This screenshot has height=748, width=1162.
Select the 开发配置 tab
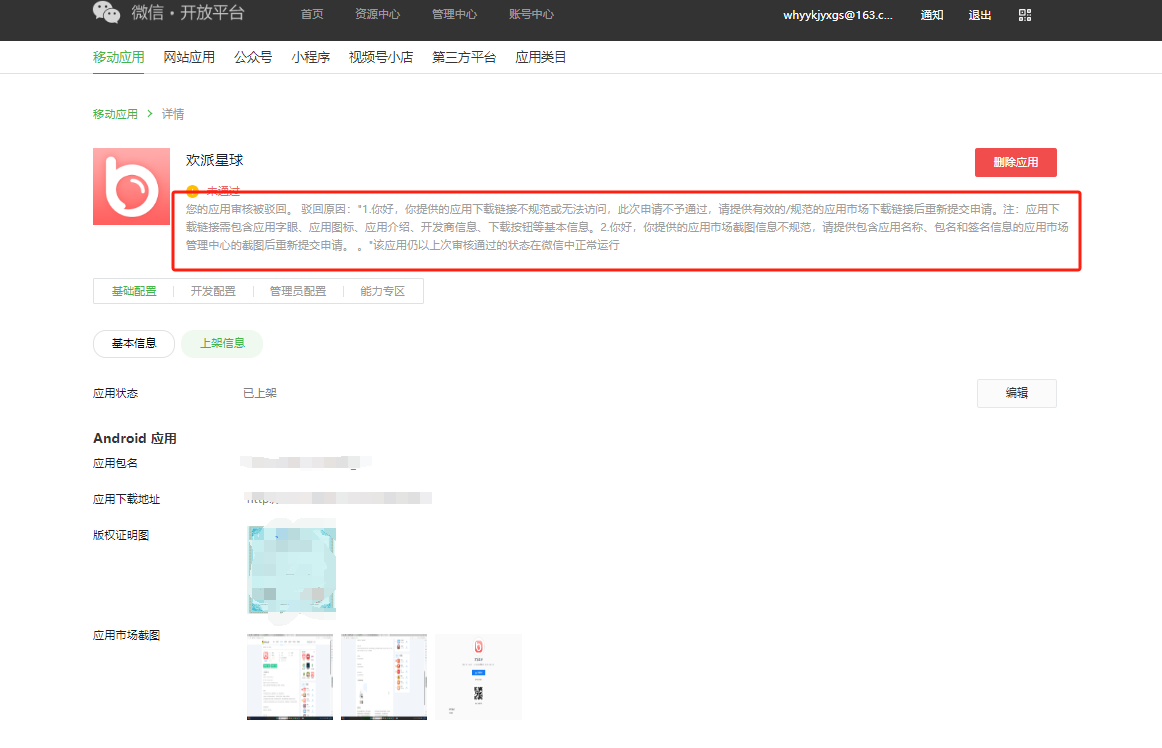point(213,291)
